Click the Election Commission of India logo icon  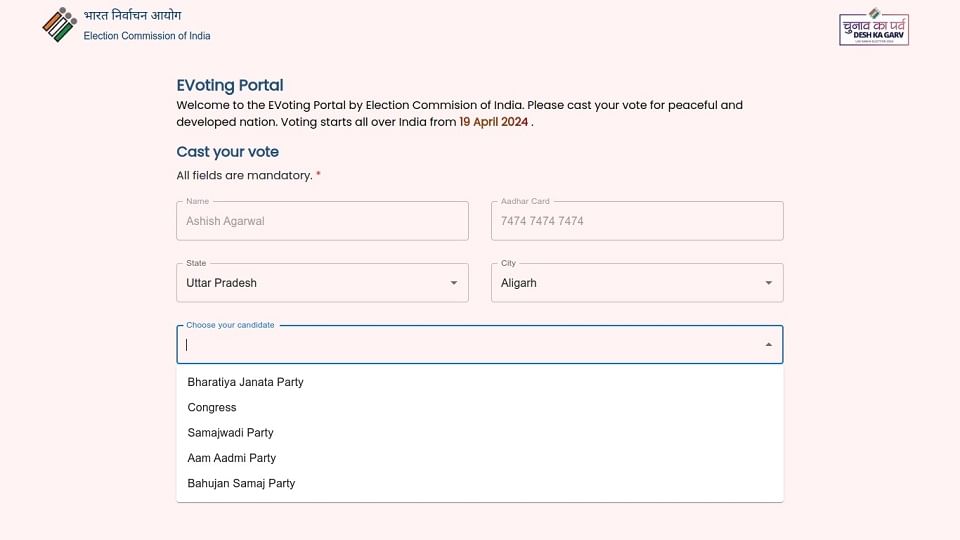coord(59,25)
